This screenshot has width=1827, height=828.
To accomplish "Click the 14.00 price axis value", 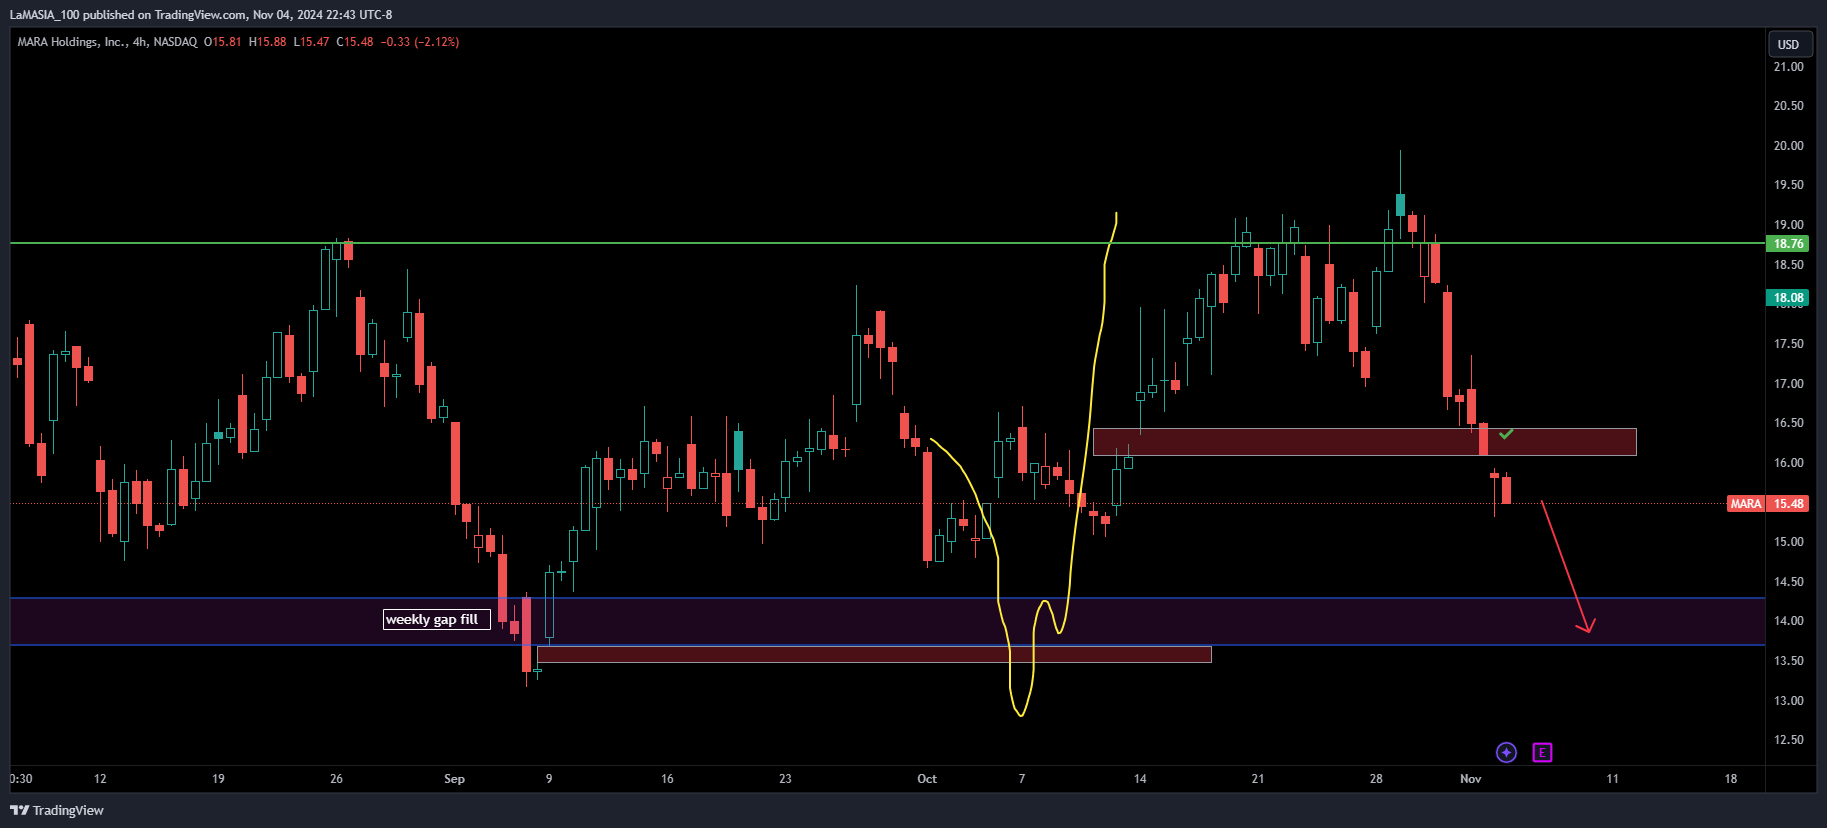I will click(x=1788, y=621).
